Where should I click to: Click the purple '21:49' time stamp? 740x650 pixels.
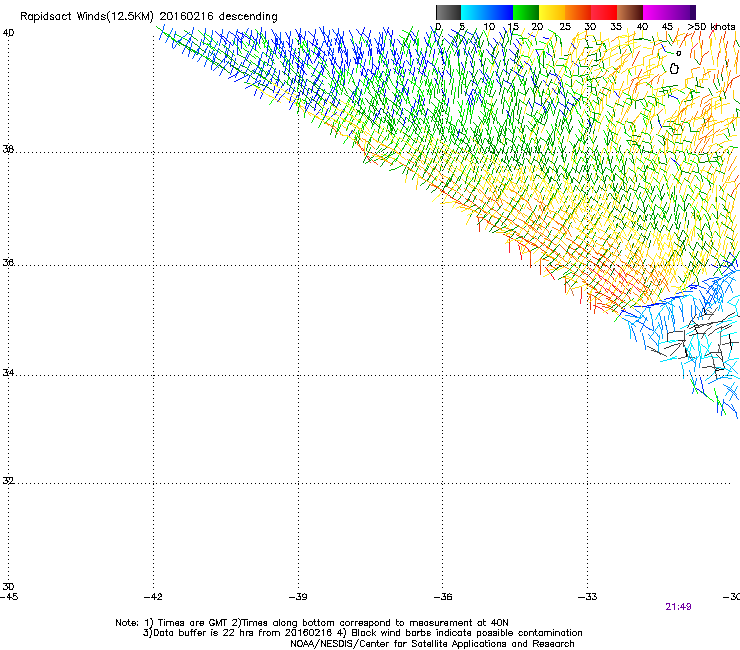[x=678, y=607]
